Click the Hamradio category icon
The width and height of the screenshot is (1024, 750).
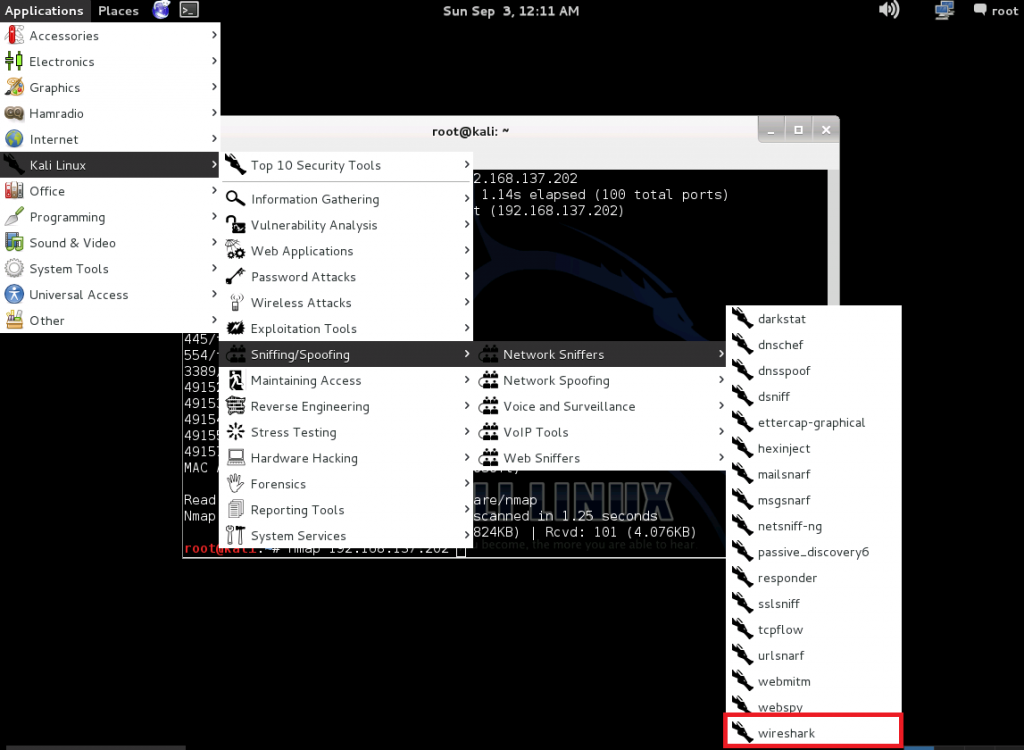(14, 113)
